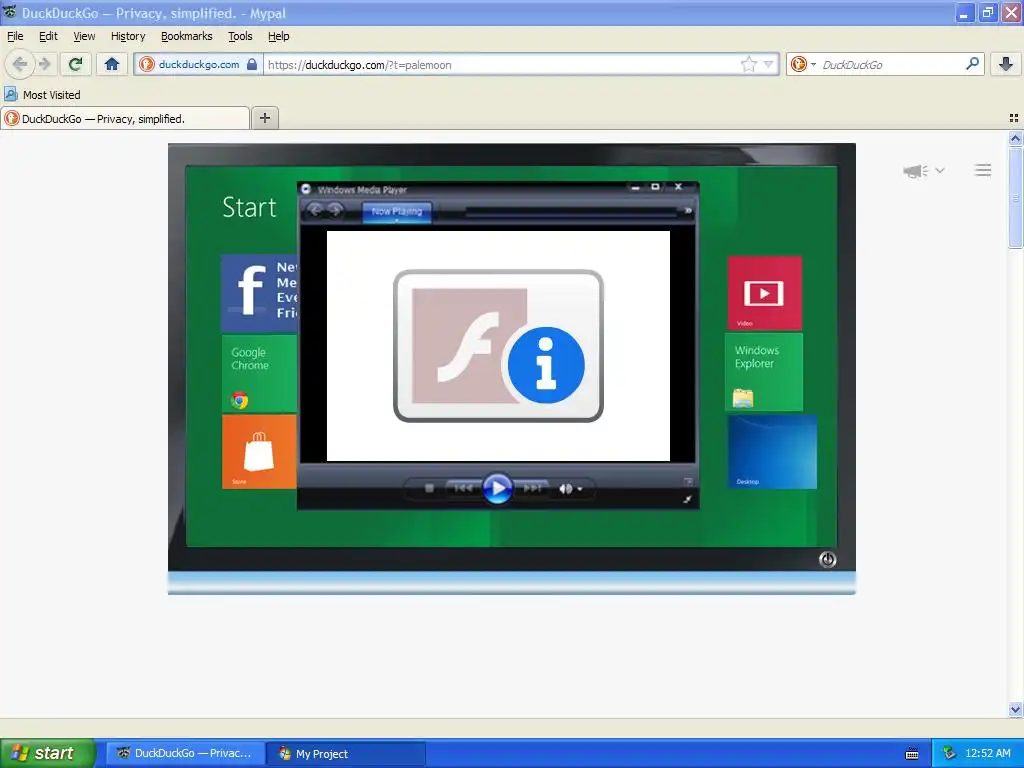Bookmark this page with the star
Viewport: 1024px width, 768px height.
click(748, 64)
